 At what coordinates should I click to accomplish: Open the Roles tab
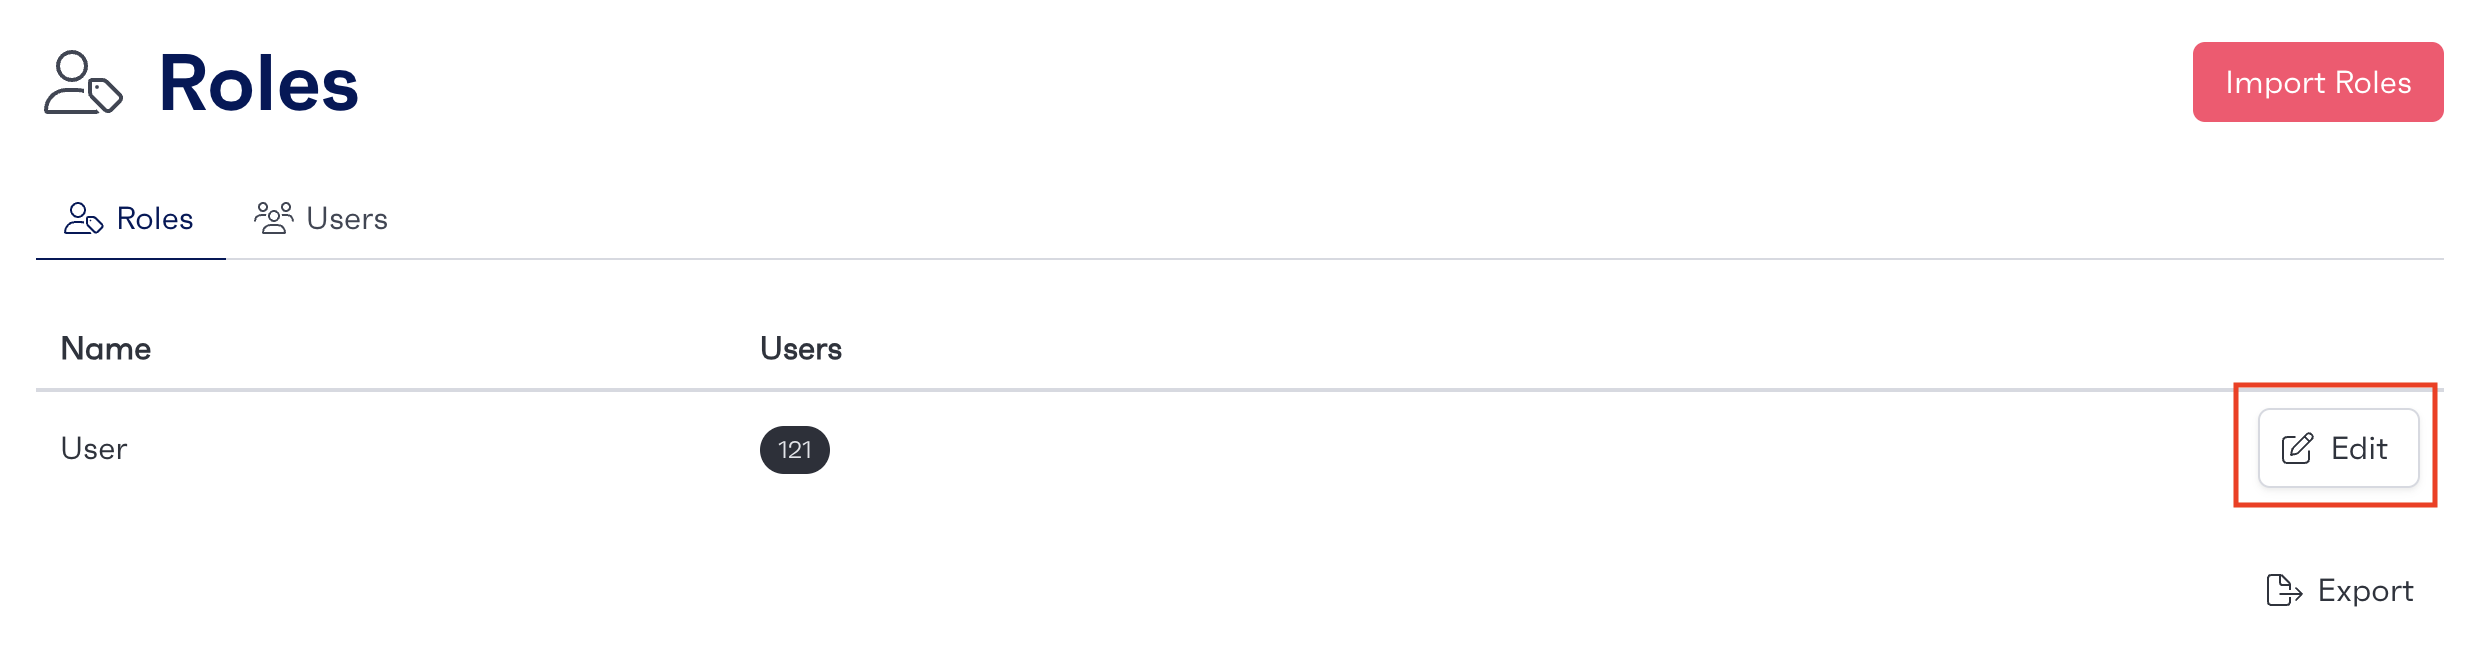(x=130, y=219)
